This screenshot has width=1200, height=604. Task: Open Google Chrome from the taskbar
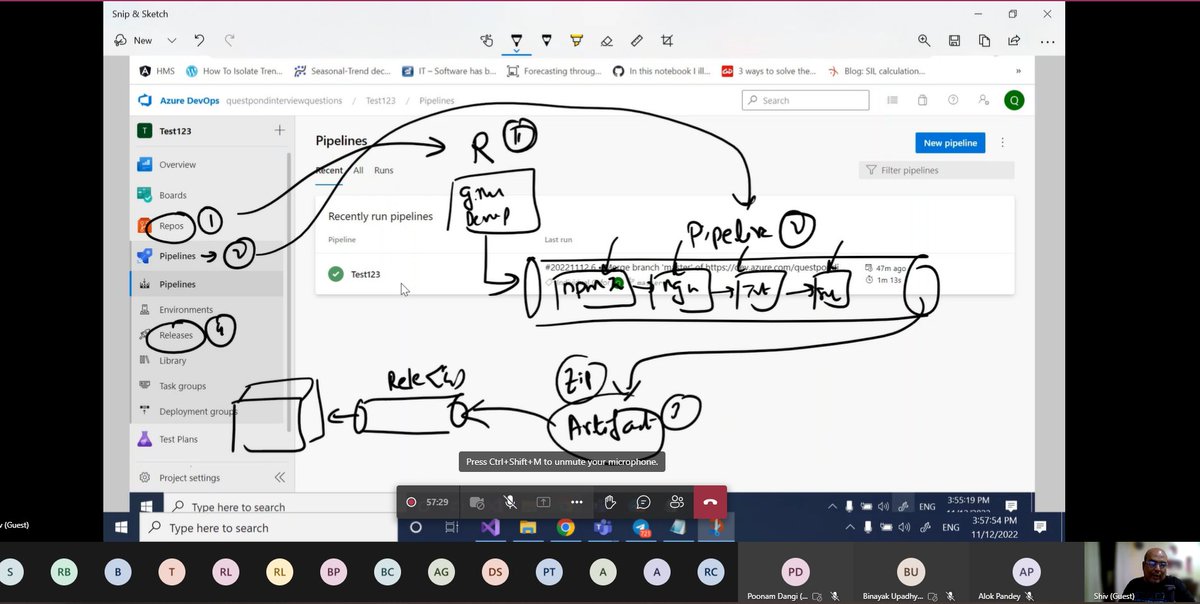point(565,527)
